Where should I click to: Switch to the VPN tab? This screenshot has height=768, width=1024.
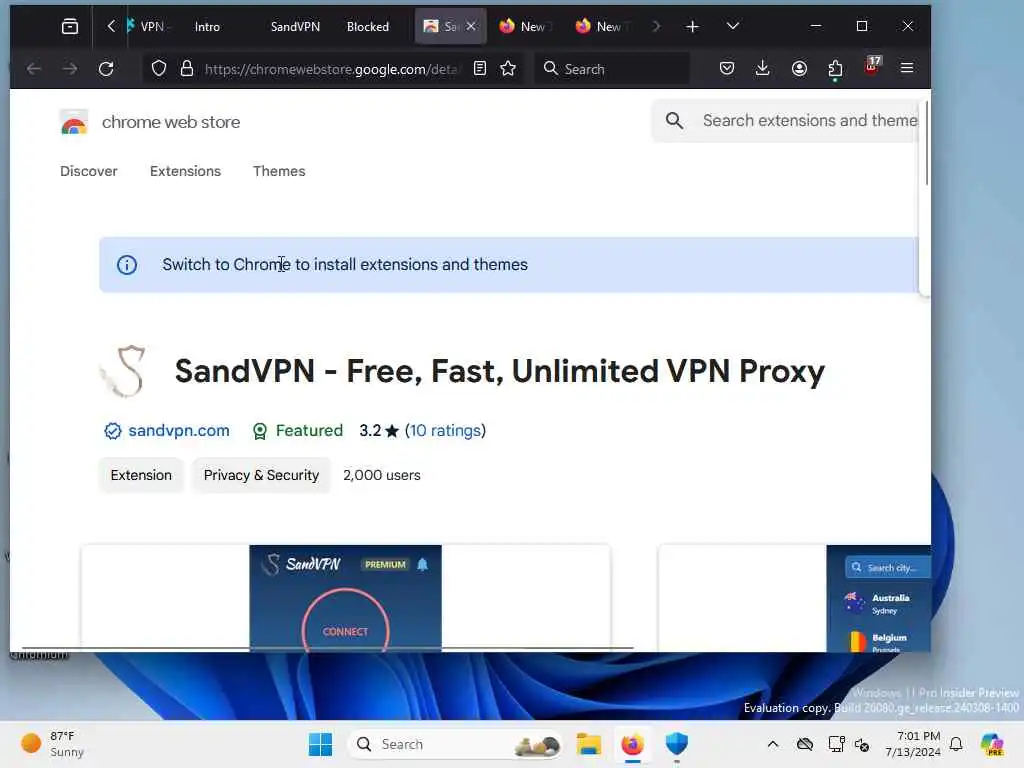(148, 27)
